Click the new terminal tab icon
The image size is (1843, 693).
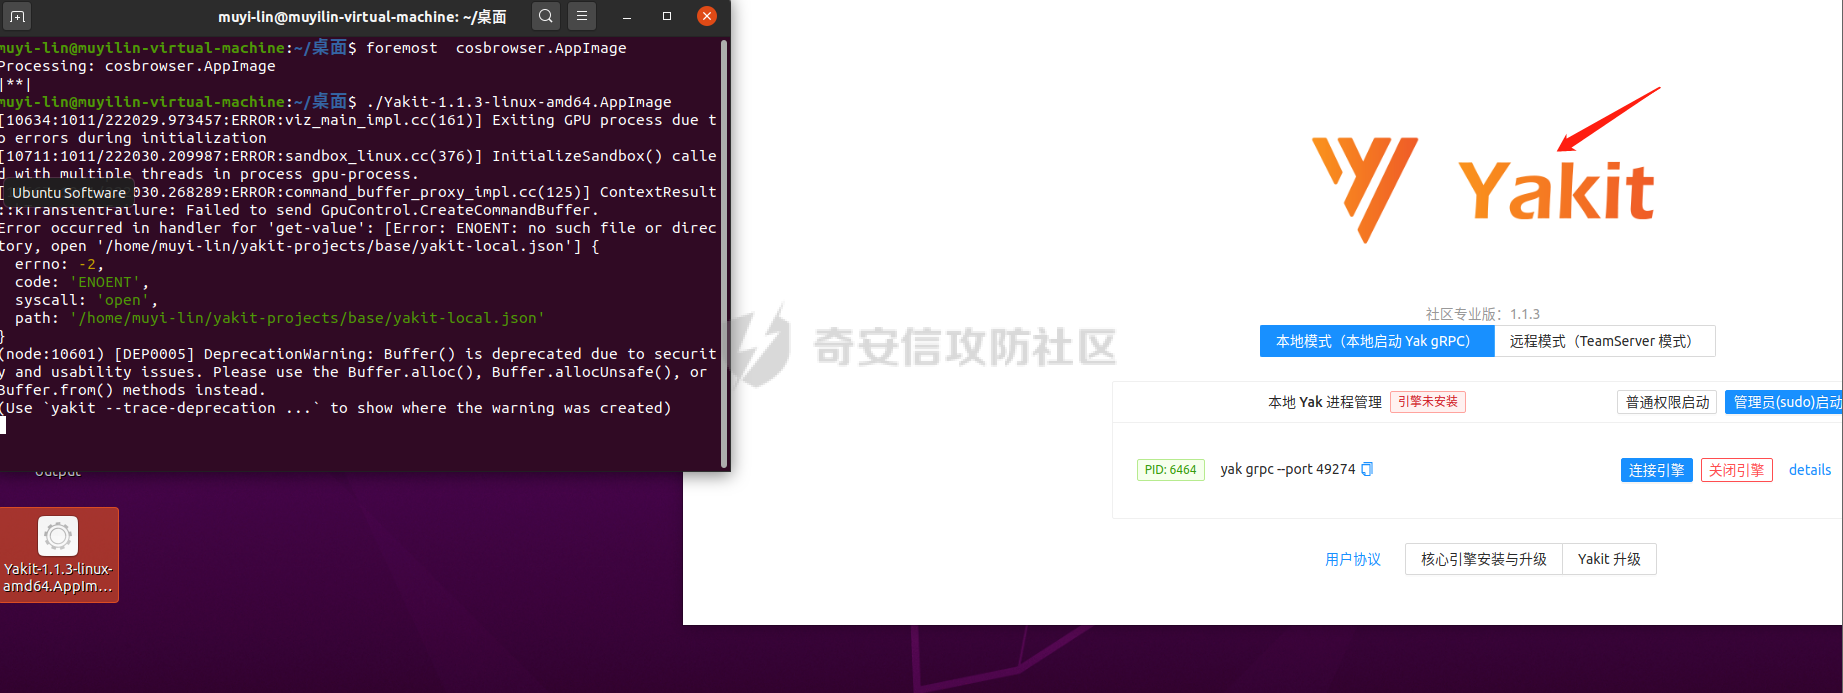(x=17, y=16)
